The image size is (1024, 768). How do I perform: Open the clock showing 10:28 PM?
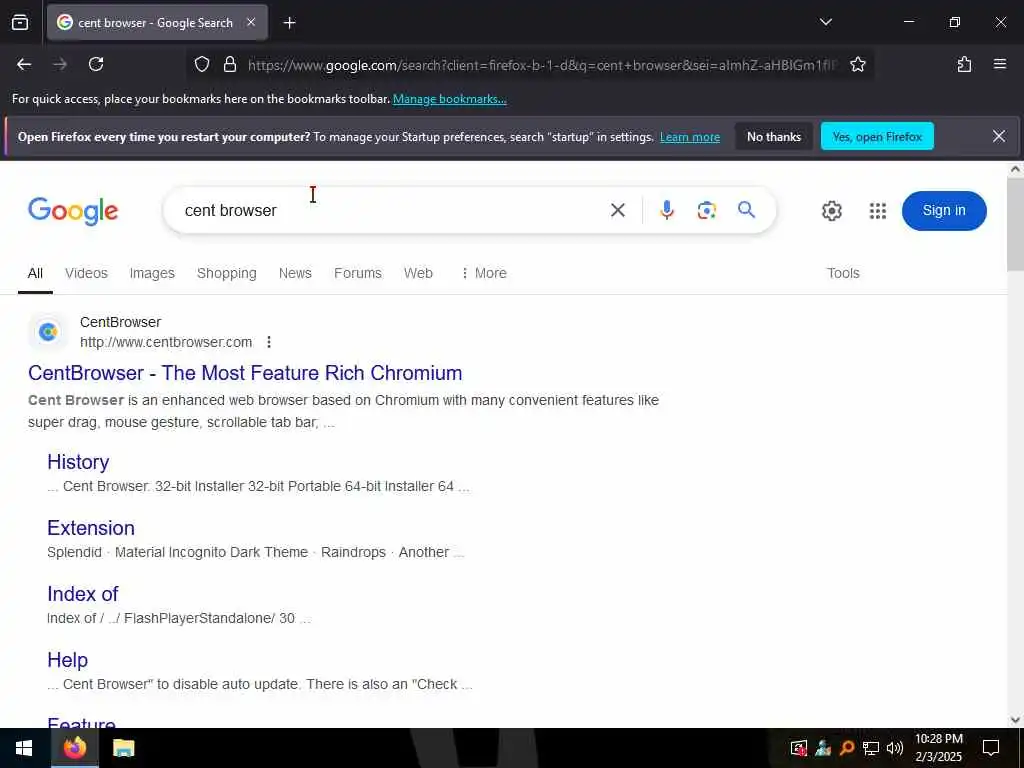coord(938,748)
